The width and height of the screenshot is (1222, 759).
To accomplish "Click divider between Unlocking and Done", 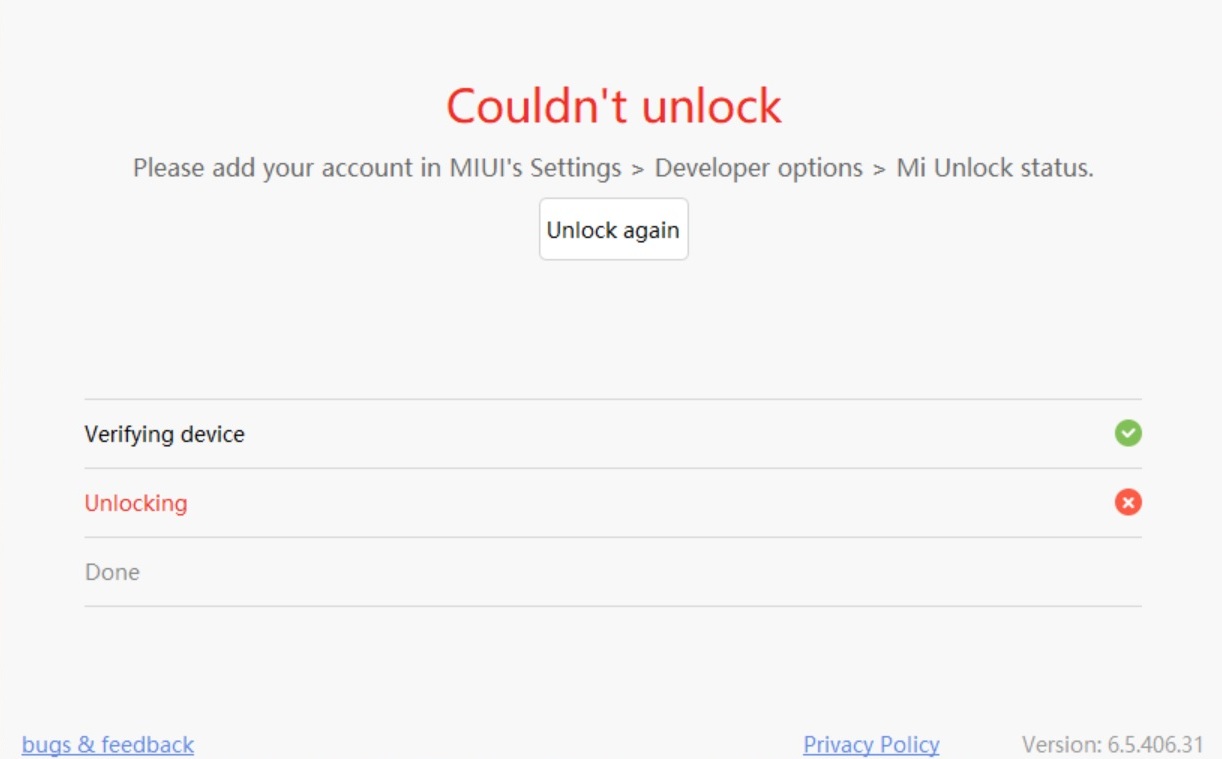I will coord(612,537).
